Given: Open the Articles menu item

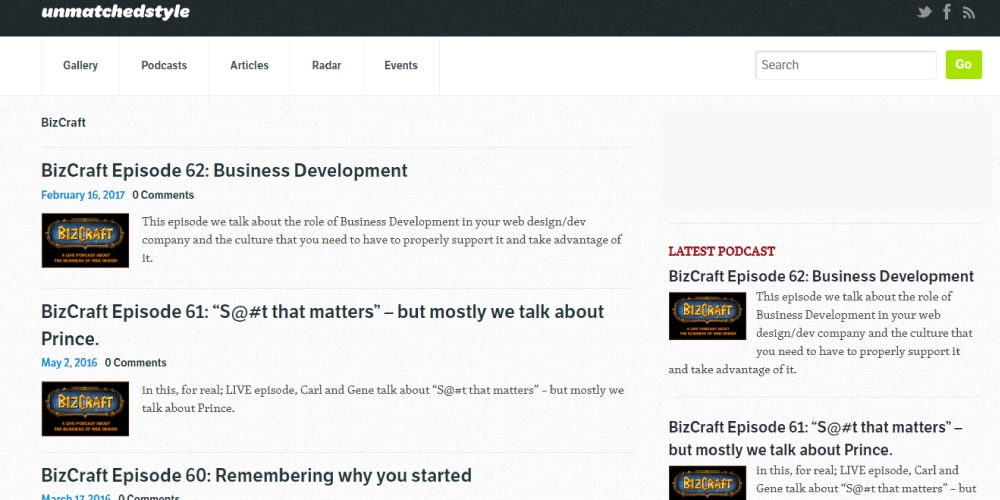Looking at the screenshot, I should pyautogui.click(x=249, y=66).
